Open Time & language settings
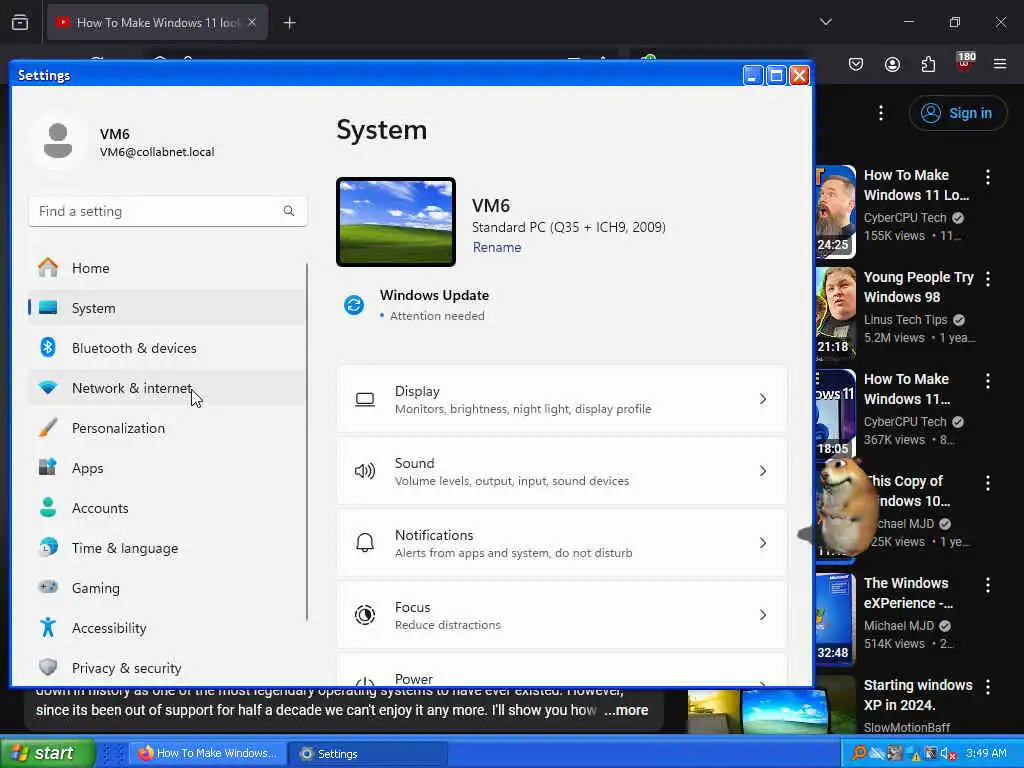Viewport: 1024px width, 768px height. click(167, 548)
